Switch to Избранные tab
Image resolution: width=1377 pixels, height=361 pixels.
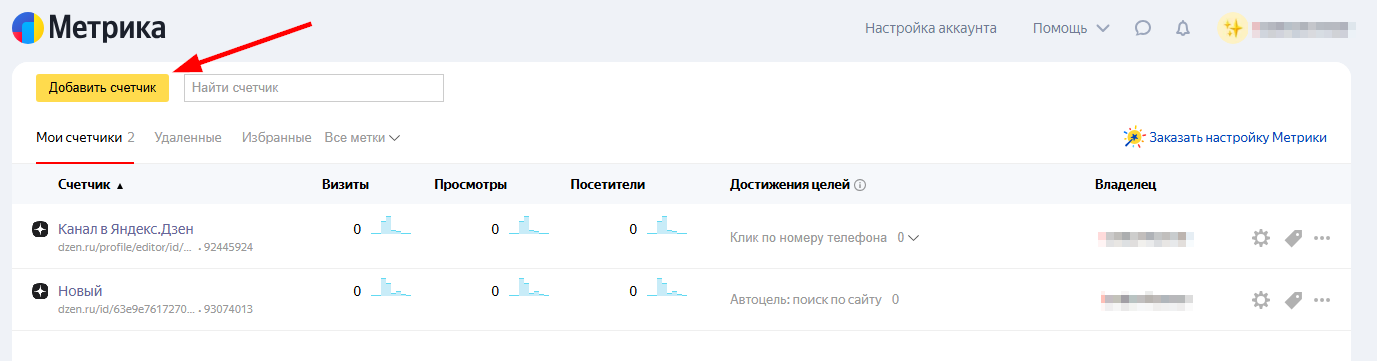pyautogui.click(x=277, y=137)
